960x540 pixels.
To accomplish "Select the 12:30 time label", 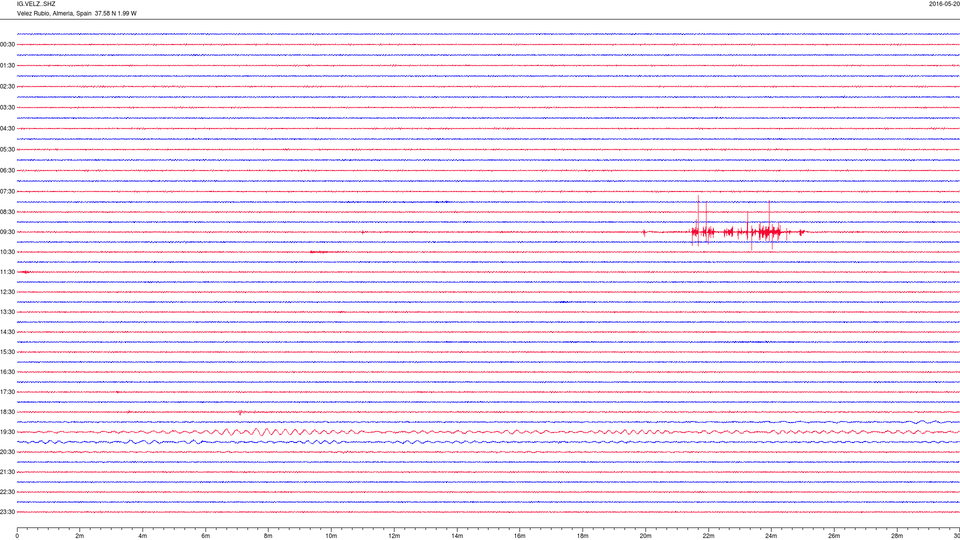I will pyautogui.click(x=7, y=292).
